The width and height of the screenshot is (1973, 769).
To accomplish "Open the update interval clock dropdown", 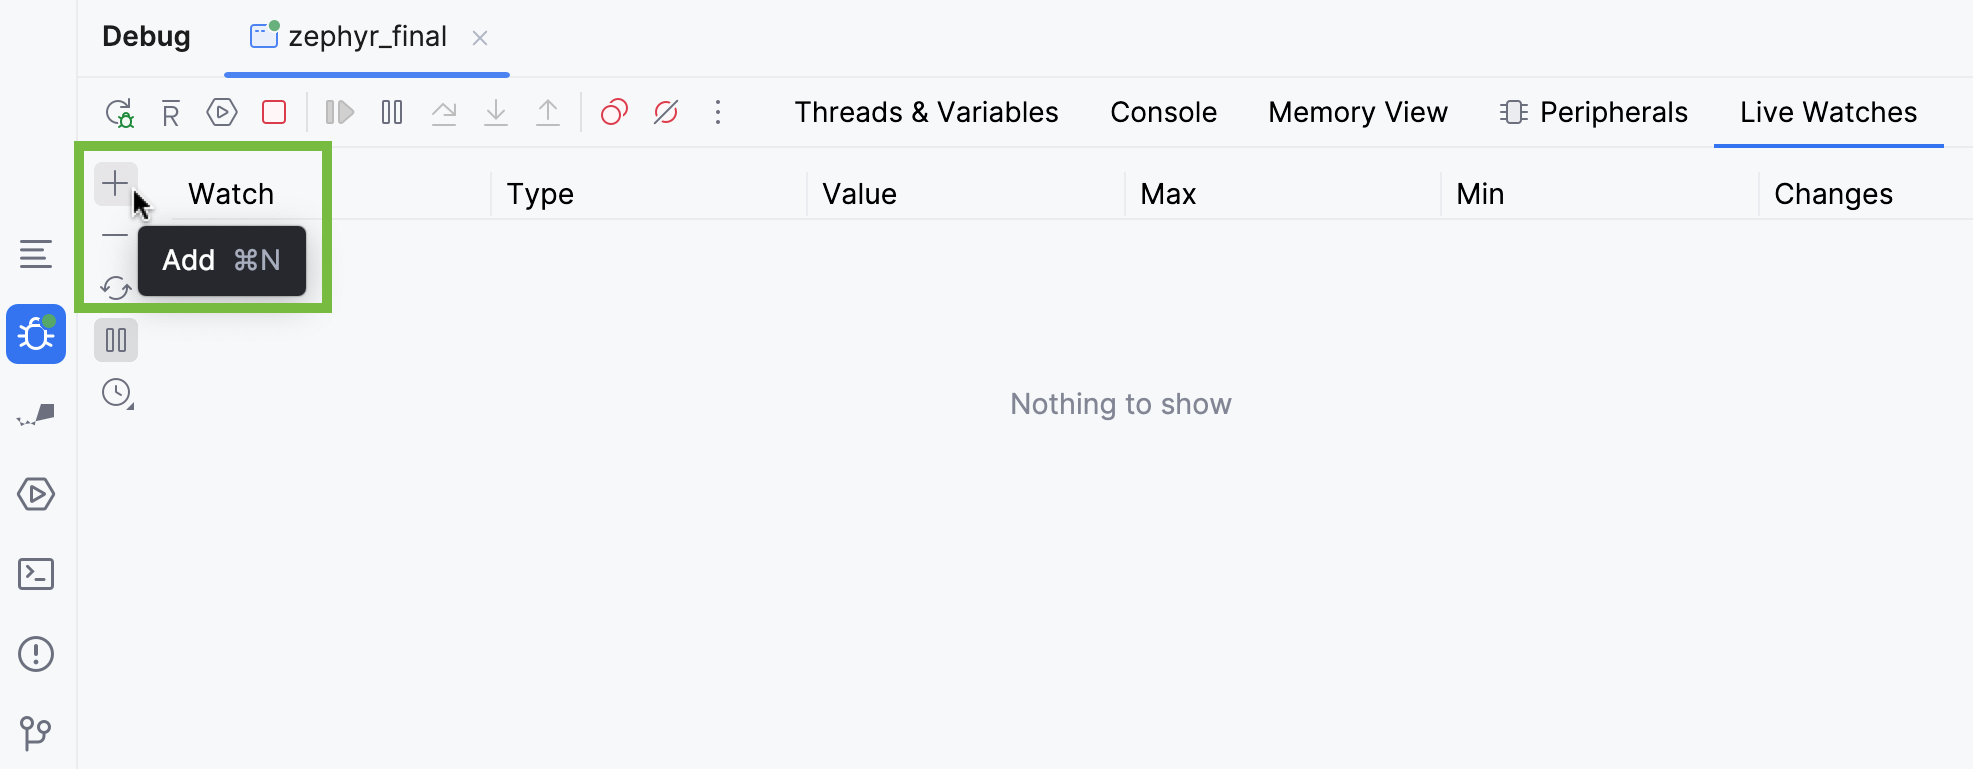I will 115,393.
